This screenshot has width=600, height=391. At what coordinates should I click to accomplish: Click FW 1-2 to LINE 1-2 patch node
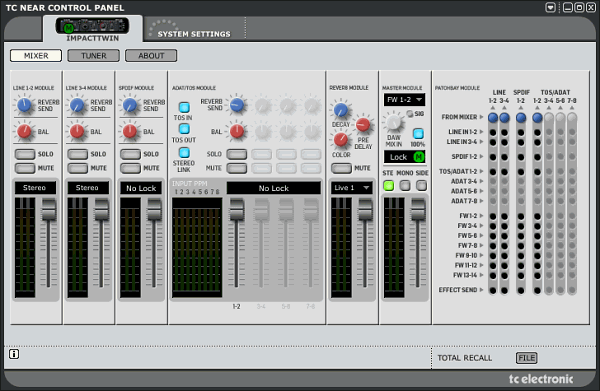pos(493,217)
